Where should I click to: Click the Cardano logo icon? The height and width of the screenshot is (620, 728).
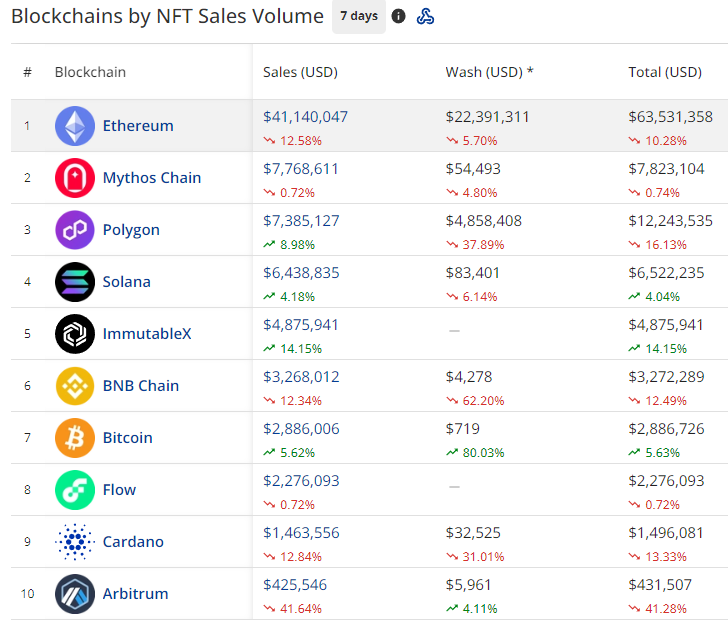point(75,542)
